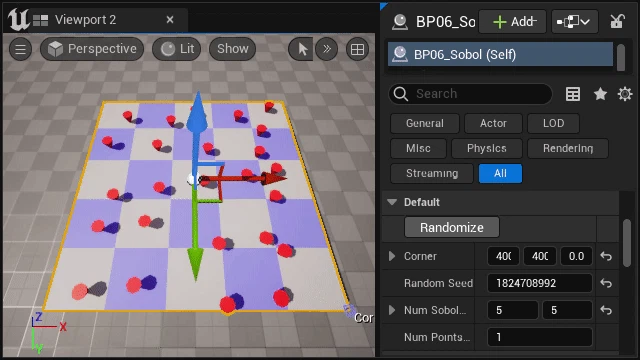Click the details panel vertical scrollbar

click(x=627, y=243)
